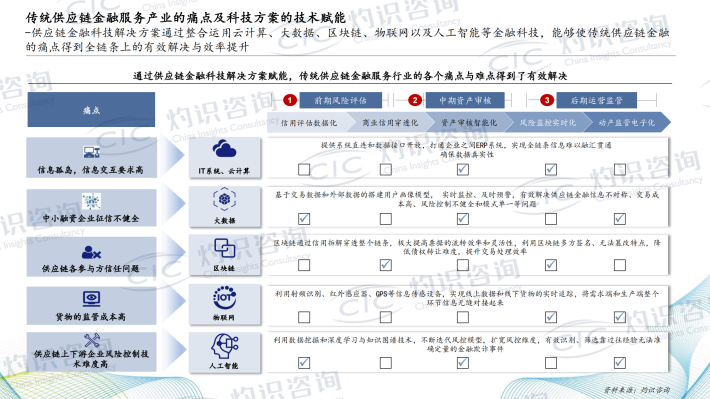Select the IOT 物联网 icon

coord(224,297)
